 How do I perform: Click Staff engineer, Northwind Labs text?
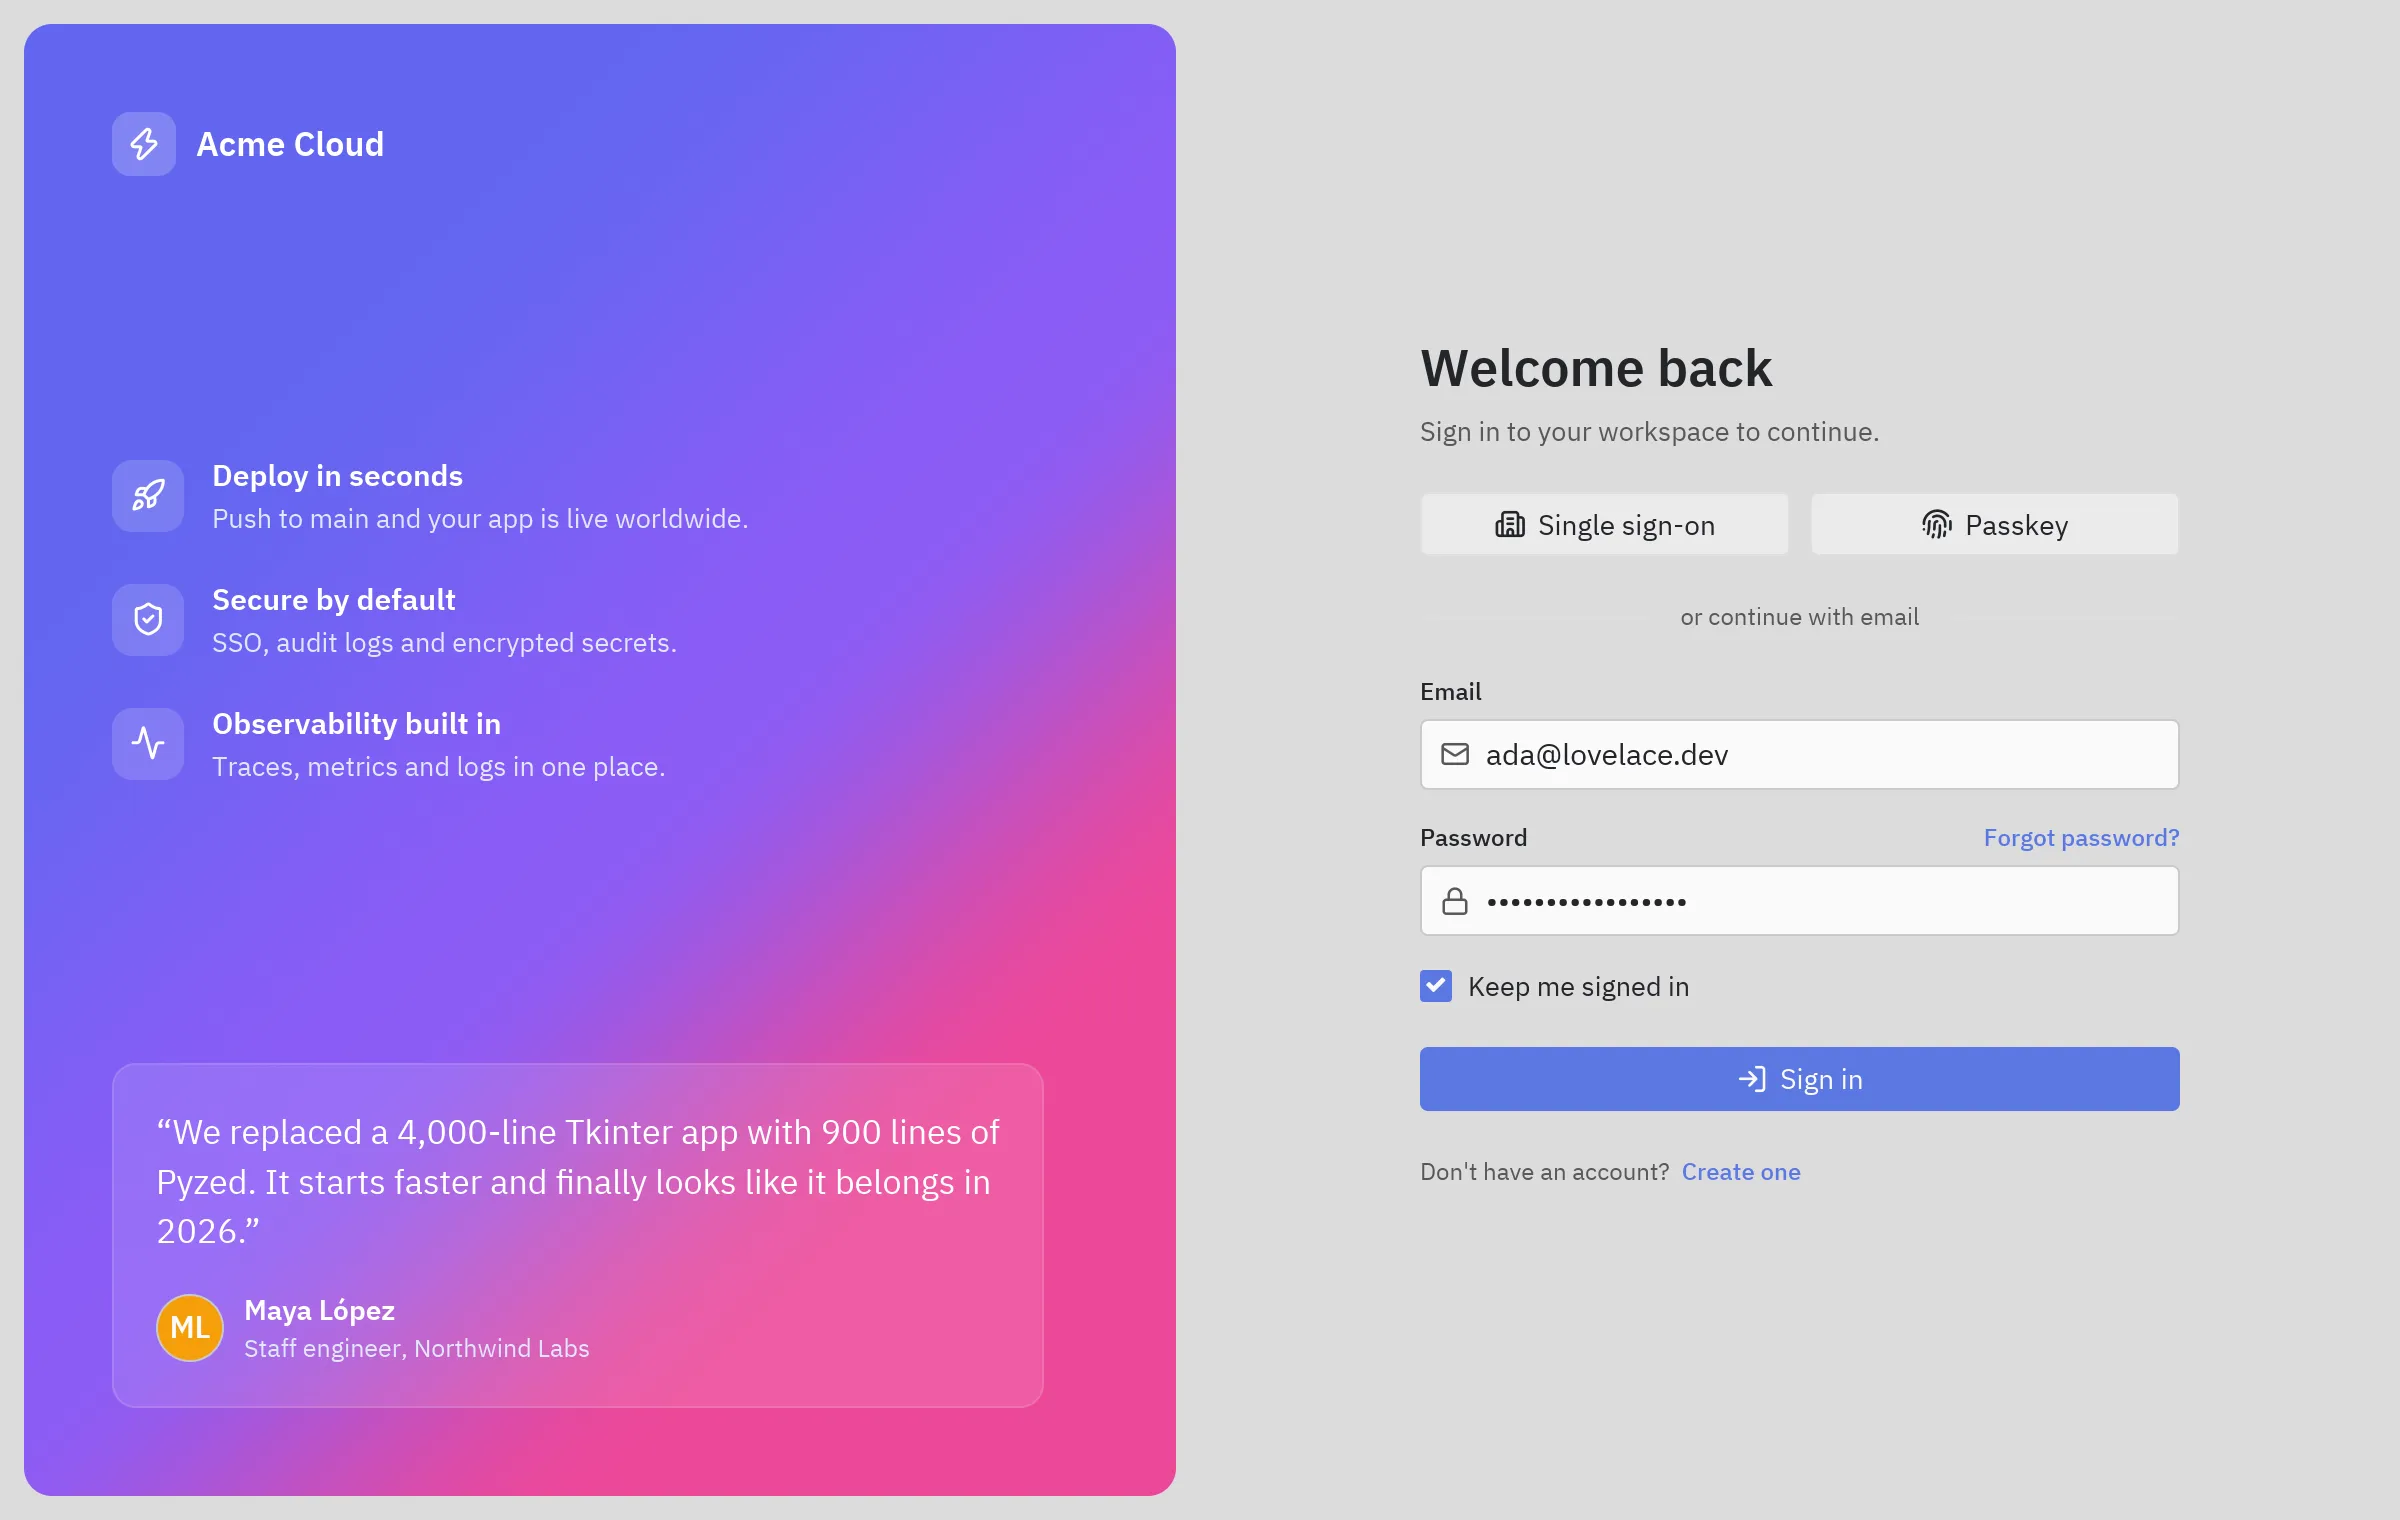(x=417, y=1349)
